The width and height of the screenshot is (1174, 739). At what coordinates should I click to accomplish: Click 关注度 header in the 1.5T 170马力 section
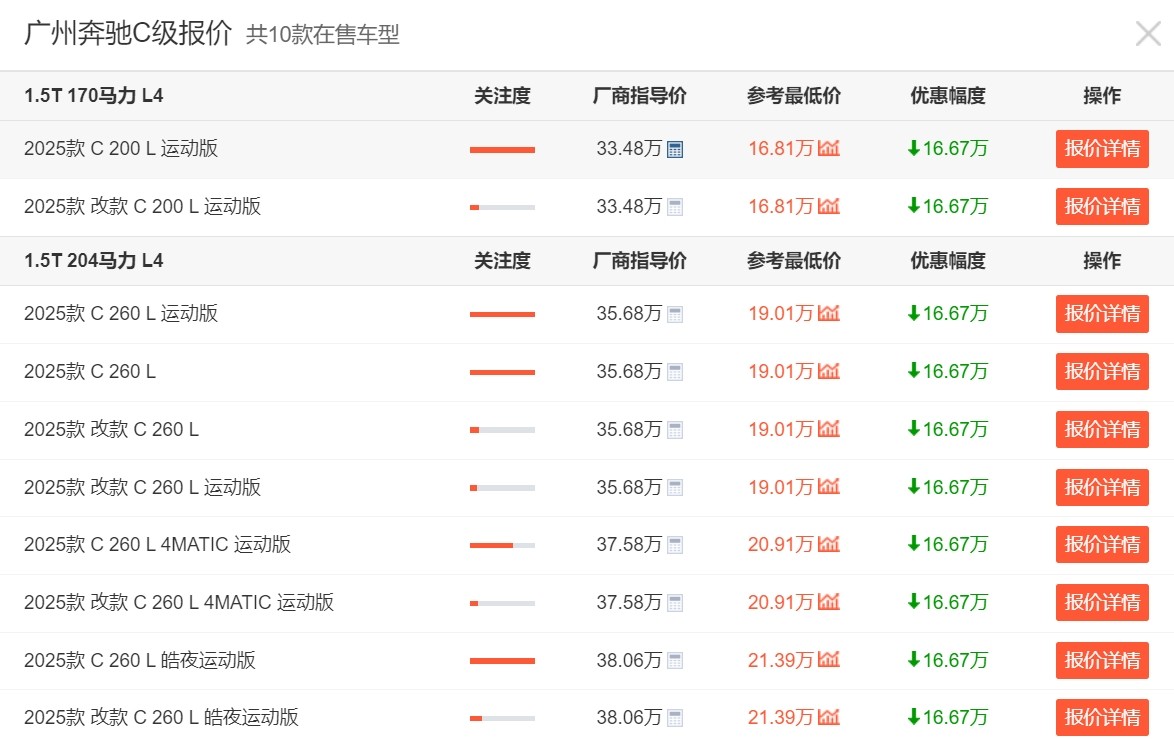click(x=502, y=96)
